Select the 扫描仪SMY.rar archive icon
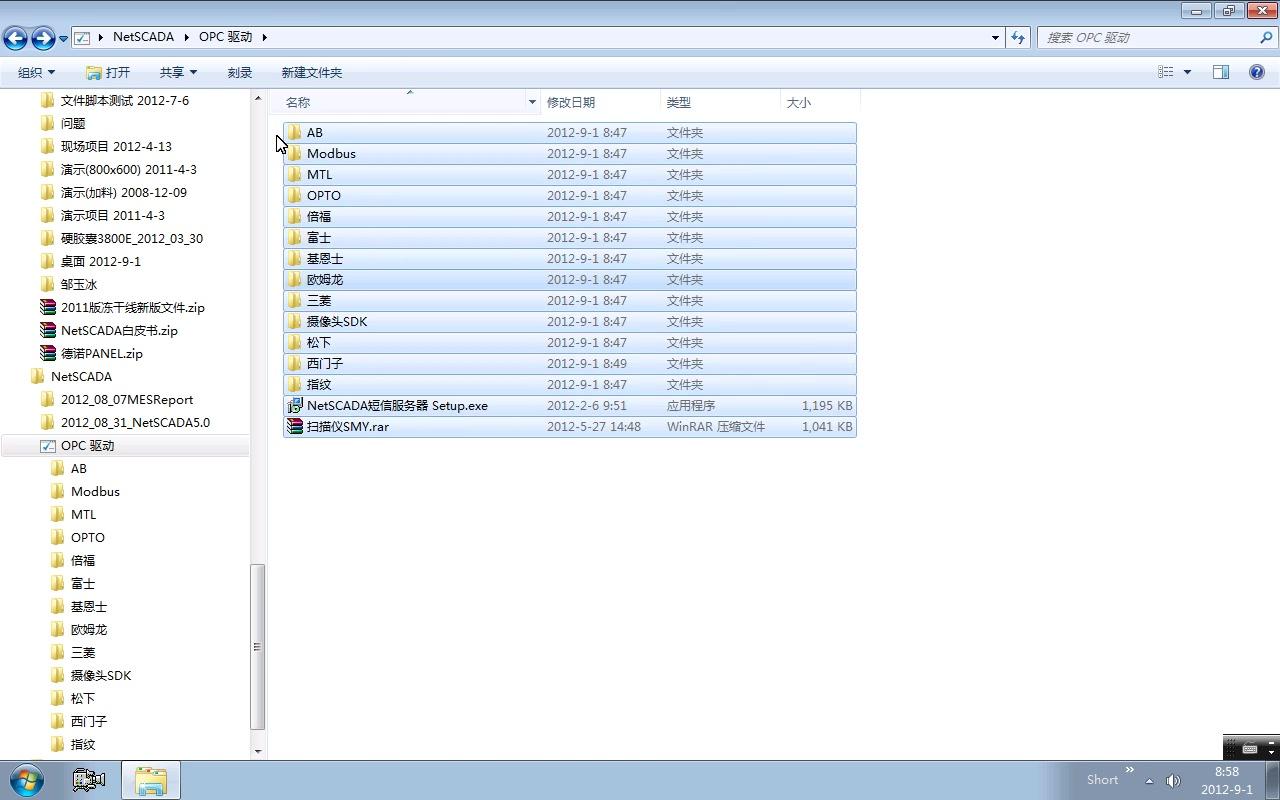Image resolution: width=1280 pixels, height=800 pixels. (x=294, y=426)
